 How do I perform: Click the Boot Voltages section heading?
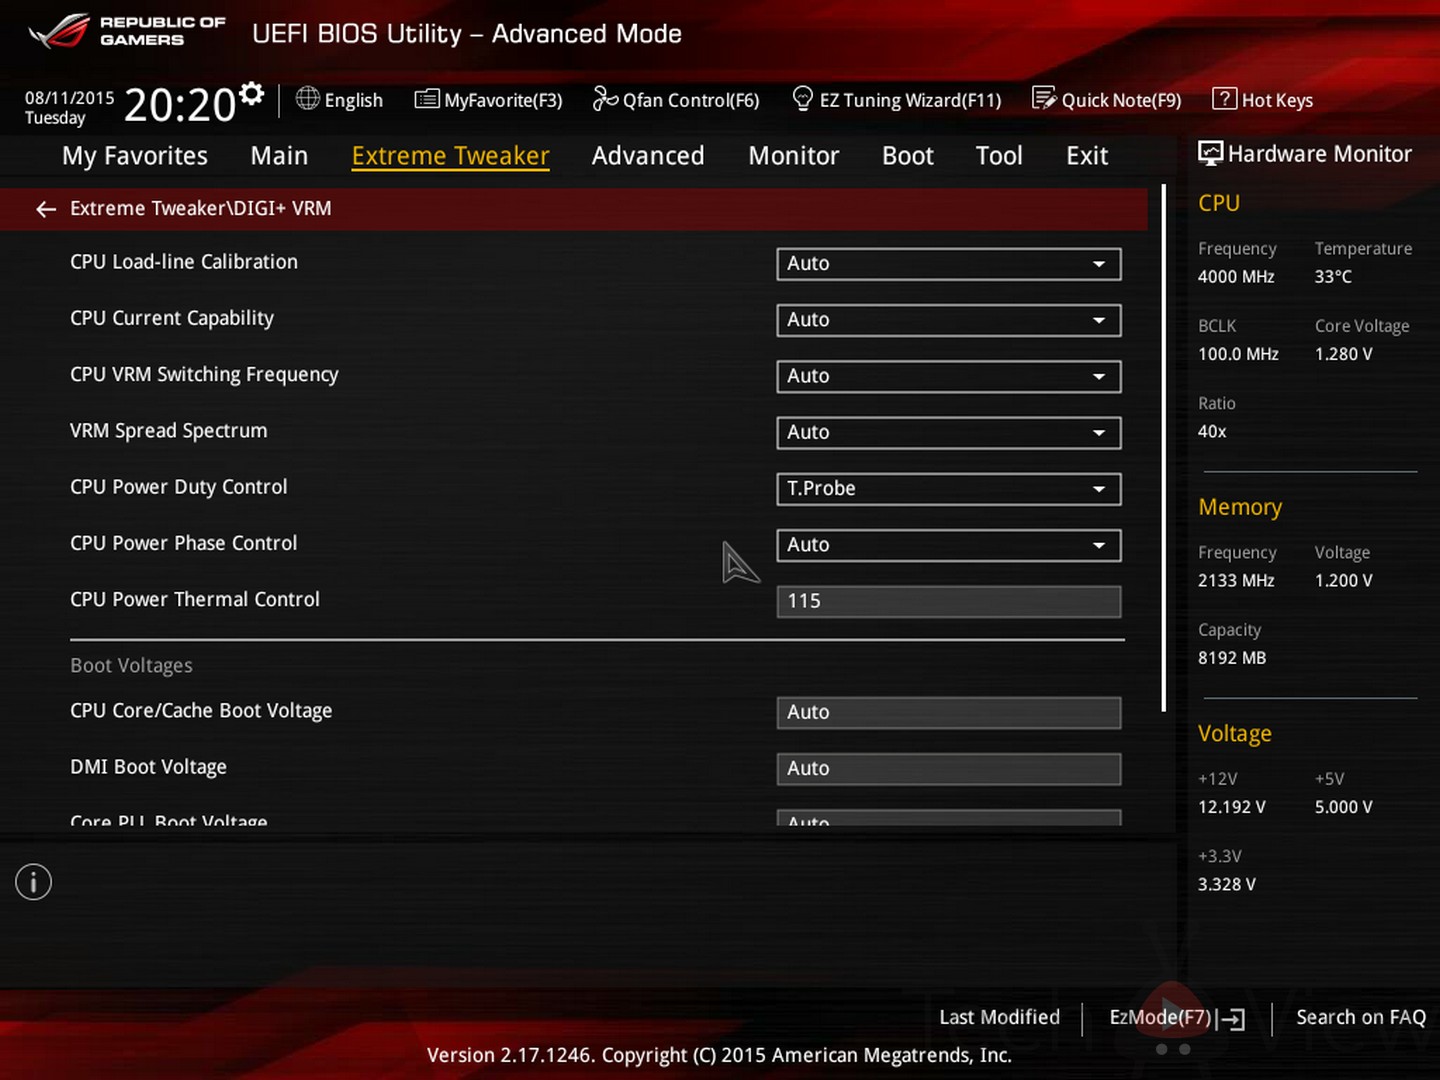(x=131, y=665)
